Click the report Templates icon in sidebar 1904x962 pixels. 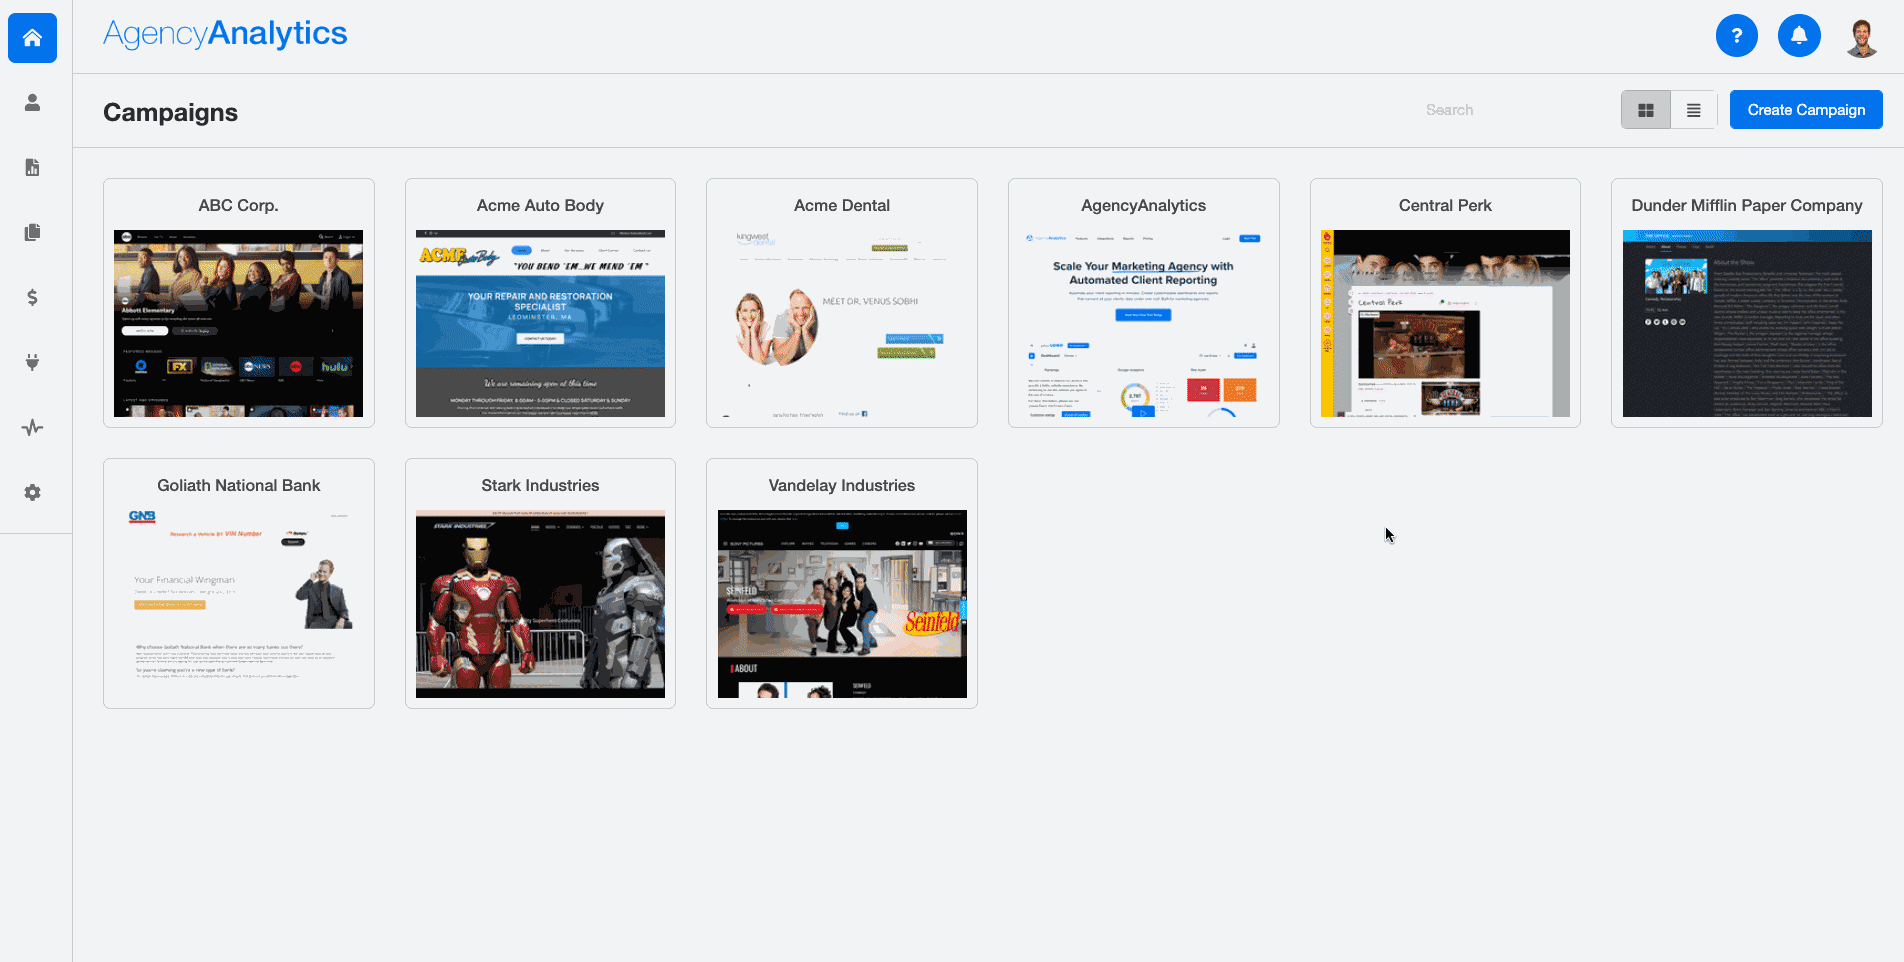tap(31, 232)
